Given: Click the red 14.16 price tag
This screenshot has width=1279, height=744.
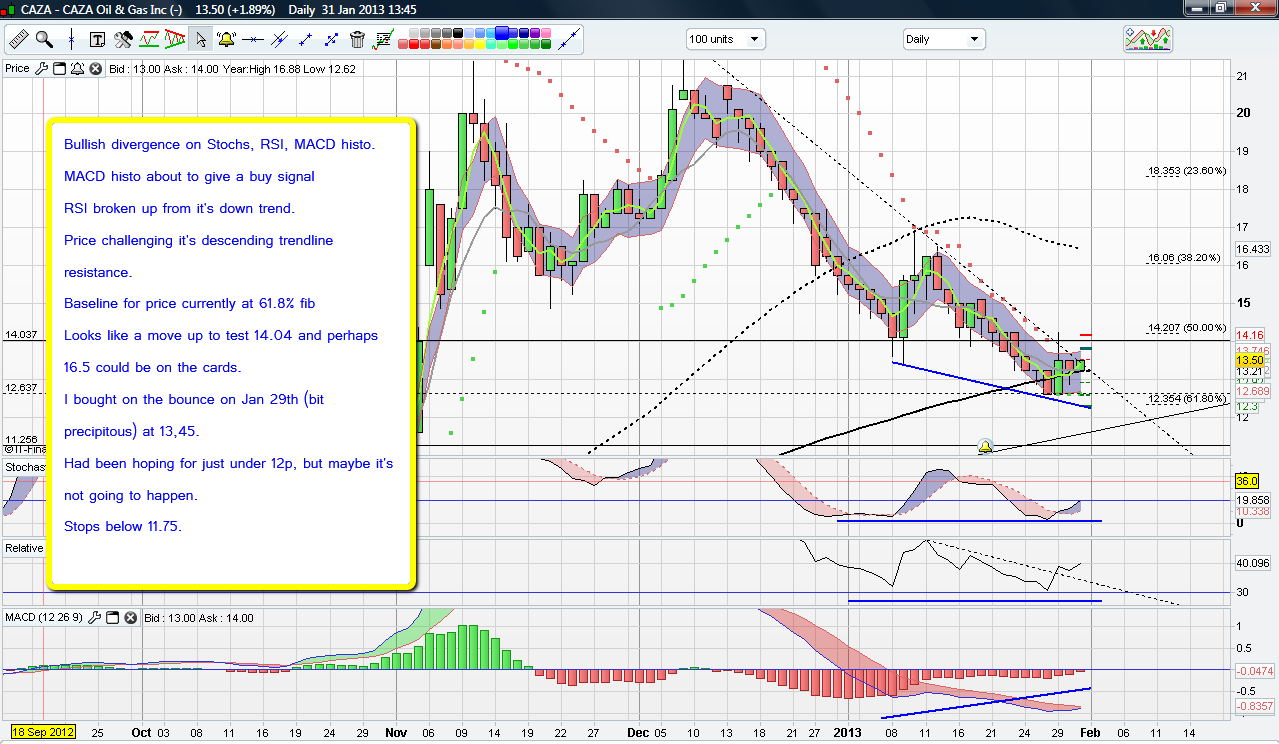Looking at the screenshot, I should [x=1252, y=335].
